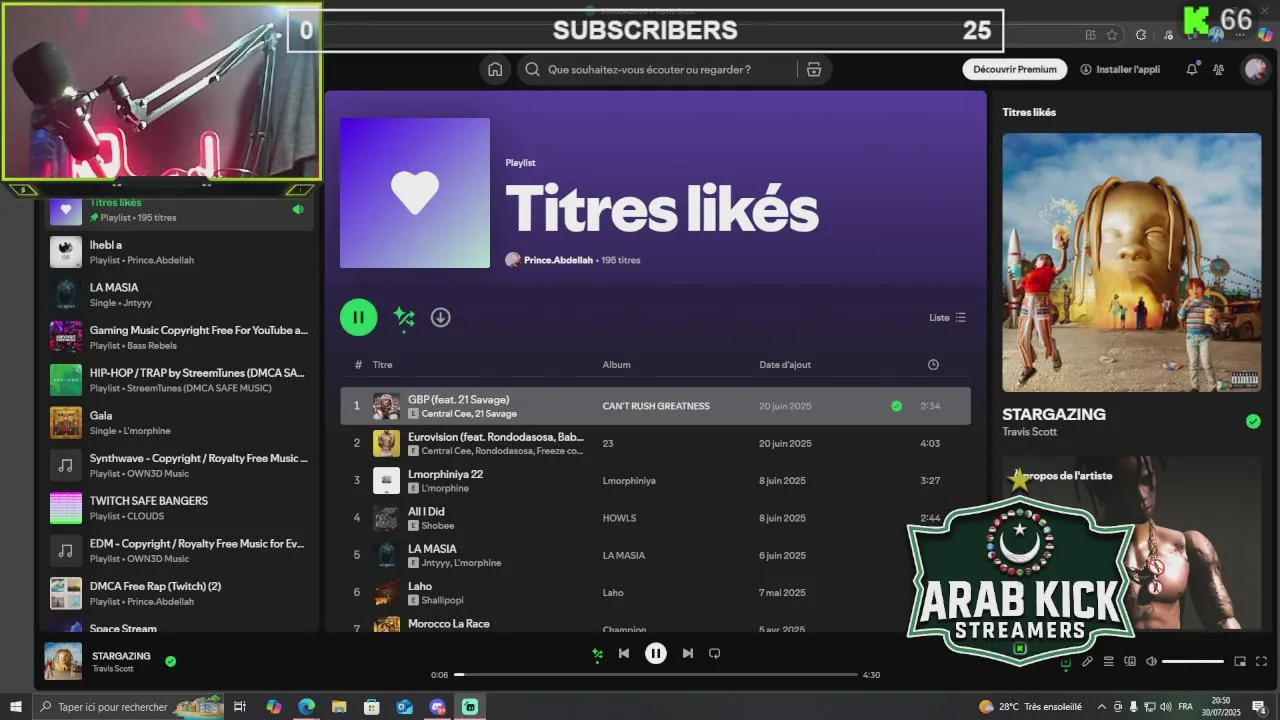Click Découvrir Premium button
The image size is (1280, 720).
pos(1015,69)
